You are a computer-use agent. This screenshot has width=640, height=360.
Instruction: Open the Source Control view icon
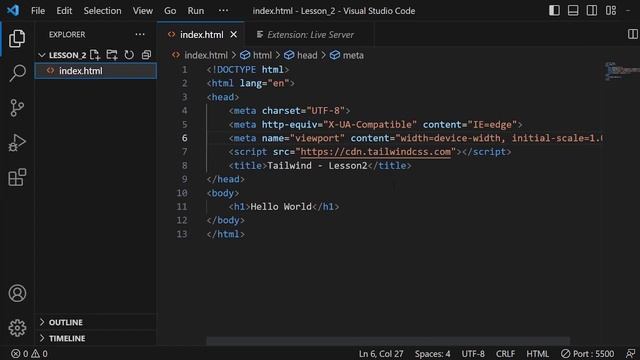click(x=17, y=108)
